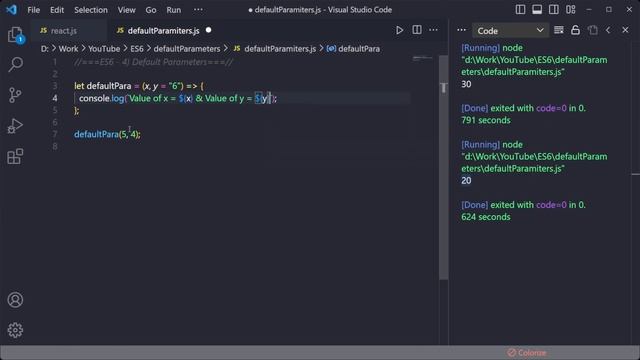
Task: Open output log in editor
Action: [592, 30]
